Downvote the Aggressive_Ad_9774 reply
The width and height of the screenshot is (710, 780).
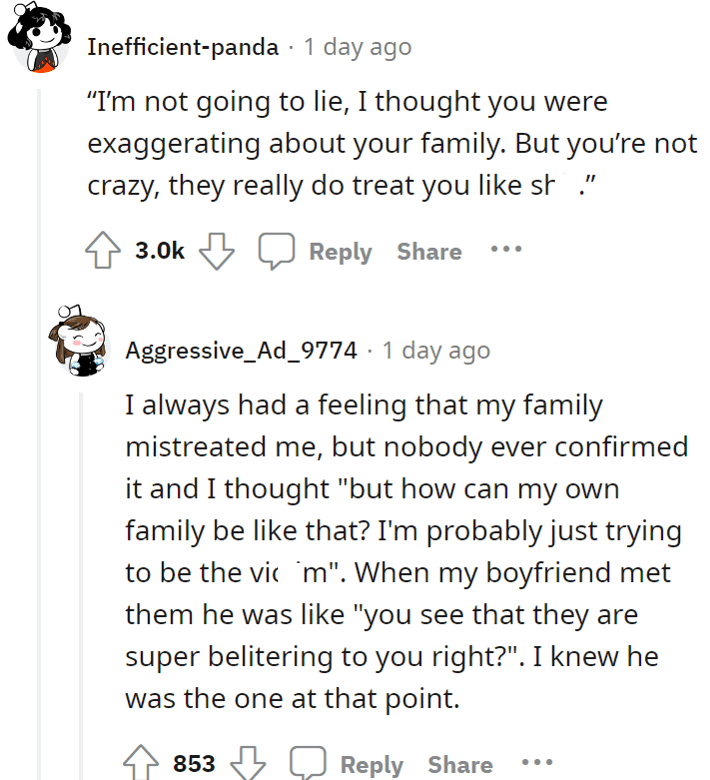click(x=248, y=763)
